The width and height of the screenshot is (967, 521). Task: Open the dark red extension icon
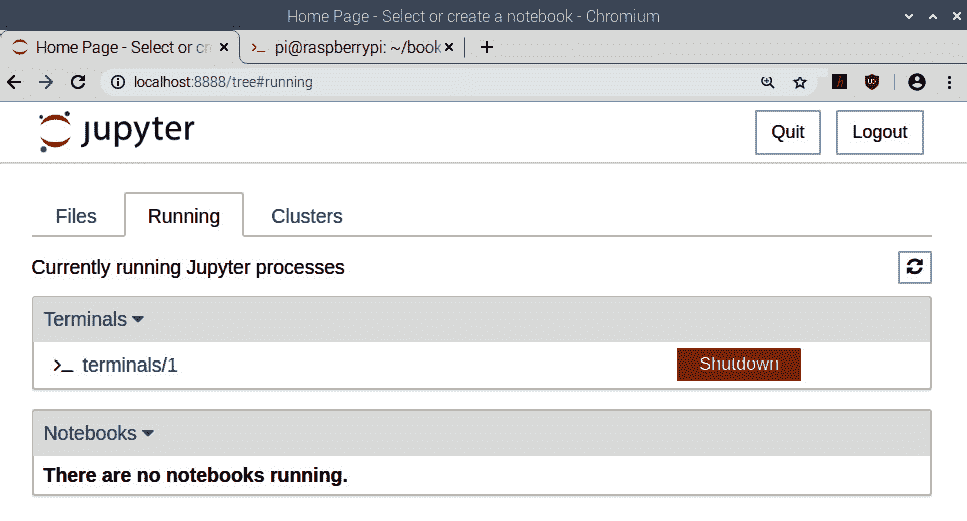839,81
